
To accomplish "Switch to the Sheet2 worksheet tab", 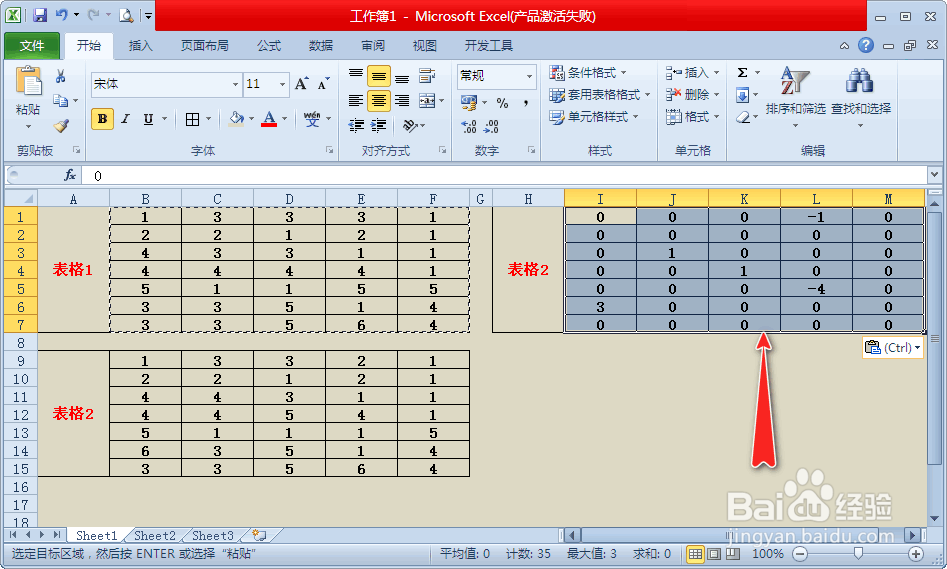I will pos(155,536).
